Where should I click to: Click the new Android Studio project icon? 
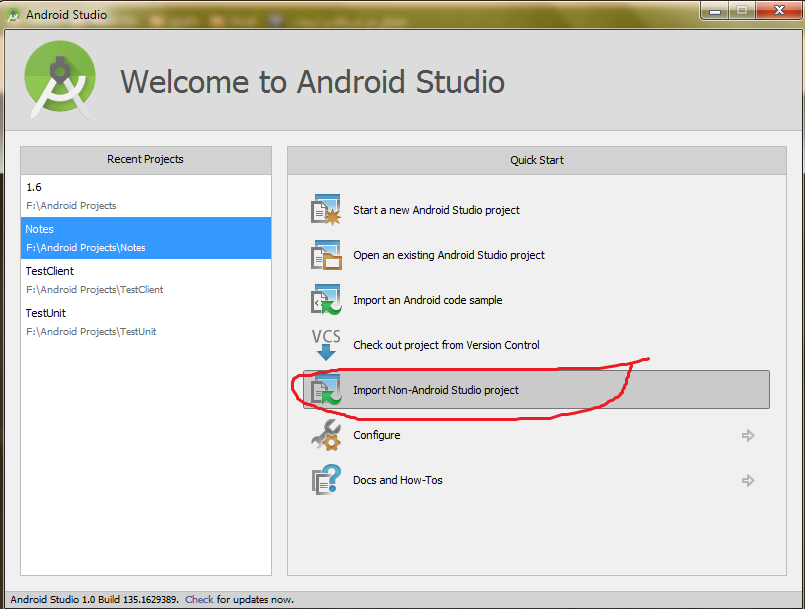pyautogui.click(x=326, y=210)
